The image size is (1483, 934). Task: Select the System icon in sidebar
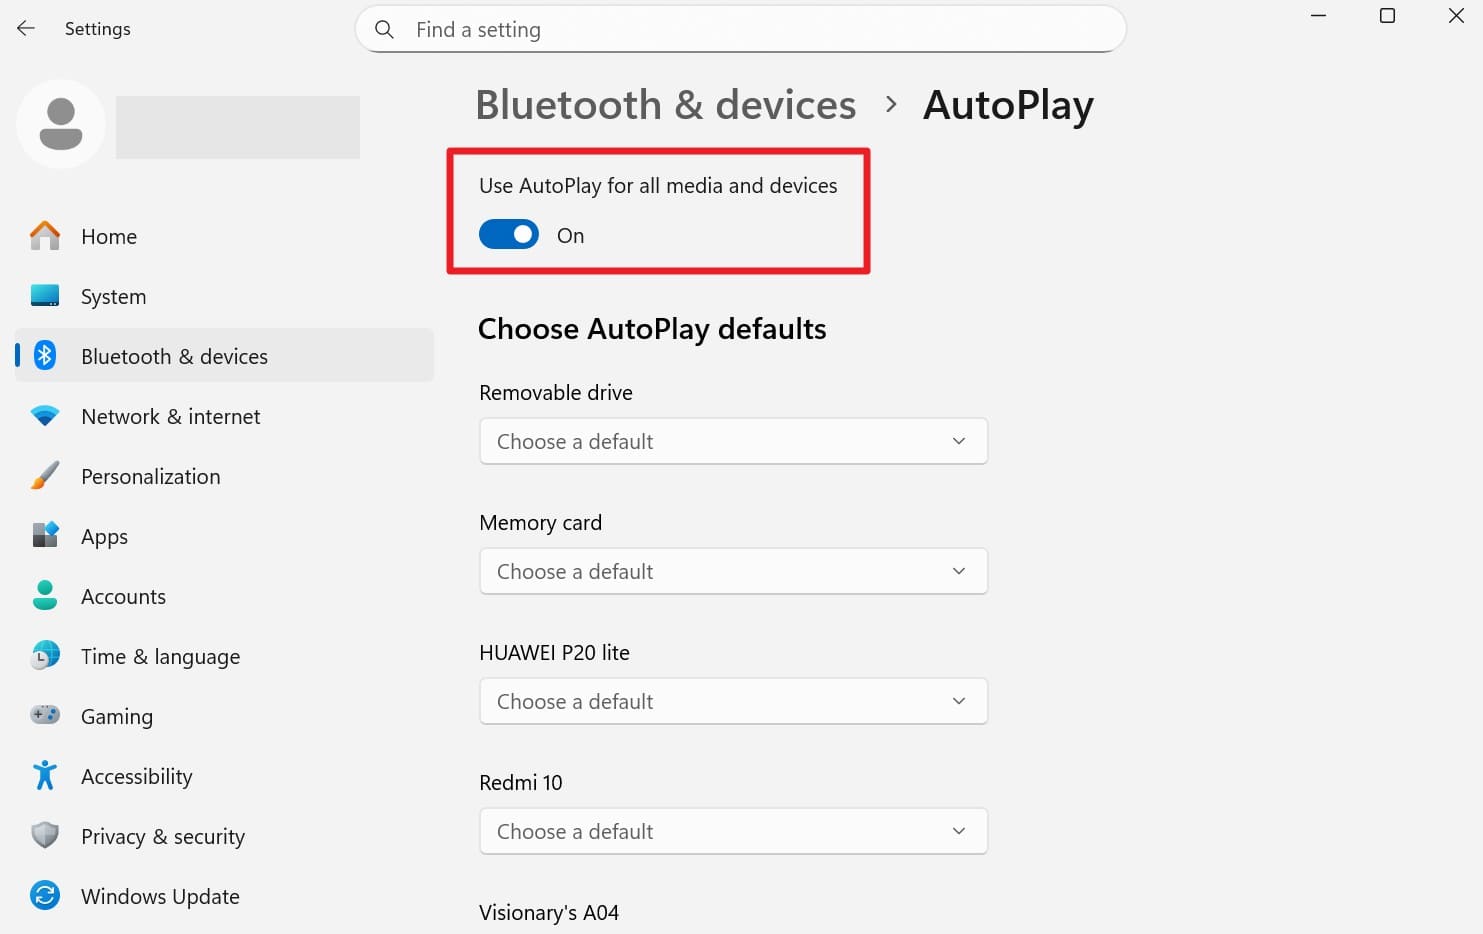point(44,295)
